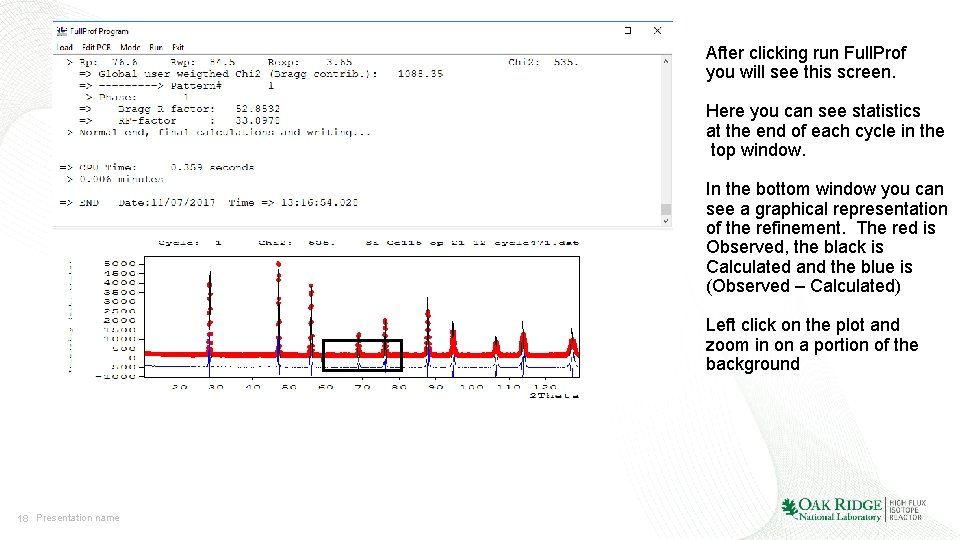Click the END Date line in output log
This screenshot has height=540, width=960.
click(208, 203)
